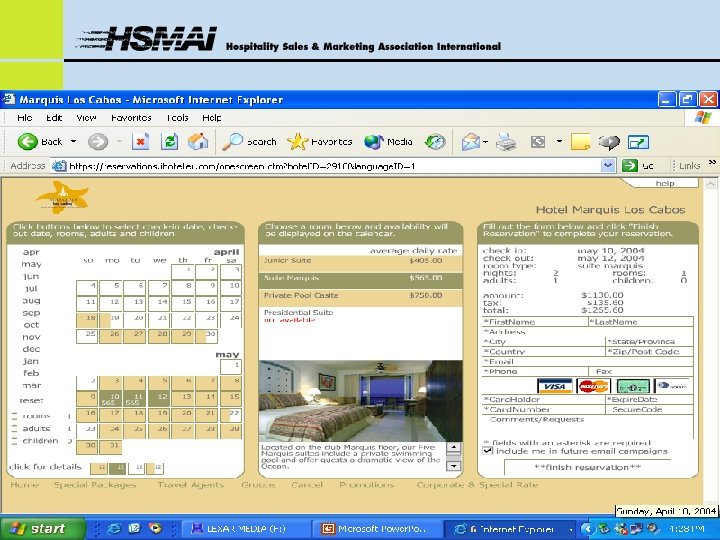Expand the Links toolbar chevron
The image size is (720, 540).
[x=712, y=162]
